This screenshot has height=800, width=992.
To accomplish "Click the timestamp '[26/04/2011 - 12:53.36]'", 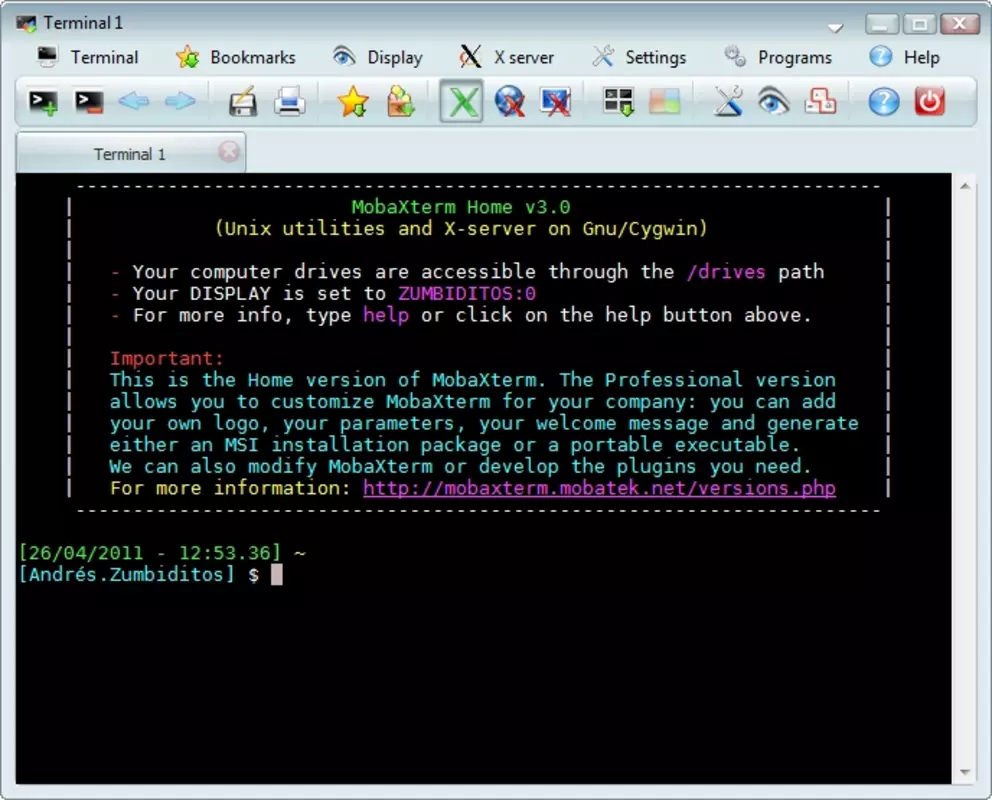I will (149, 553).
